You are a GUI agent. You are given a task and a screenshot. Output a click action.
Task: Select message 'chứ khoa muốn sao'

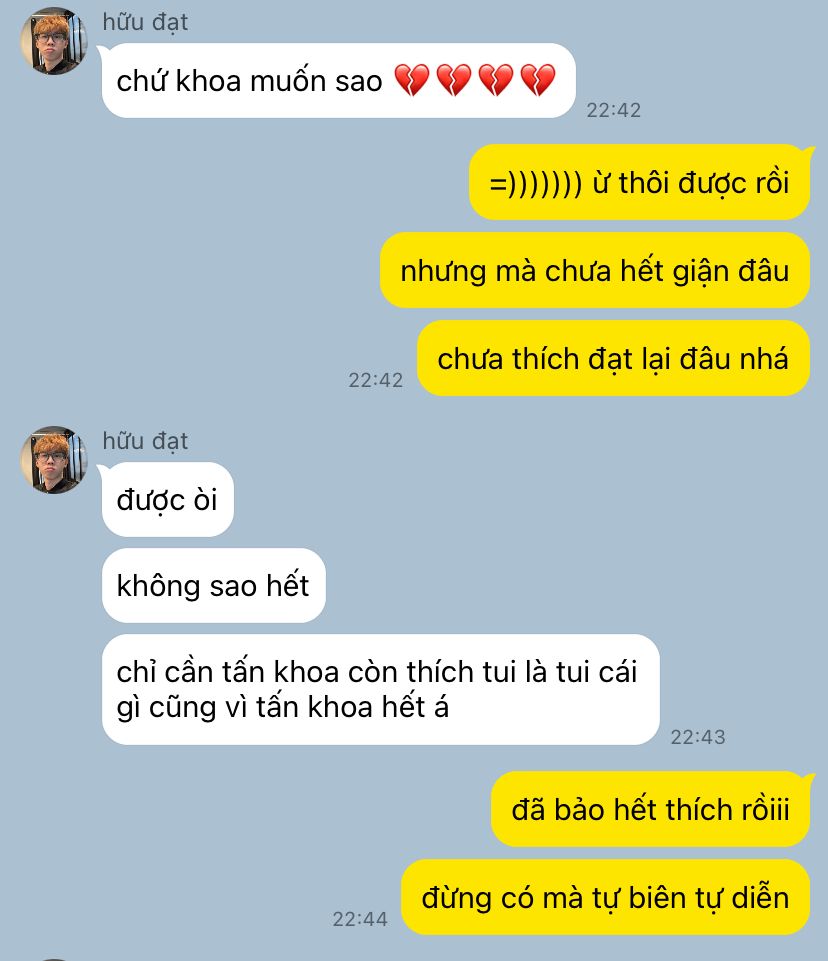[x=338, y=80]
